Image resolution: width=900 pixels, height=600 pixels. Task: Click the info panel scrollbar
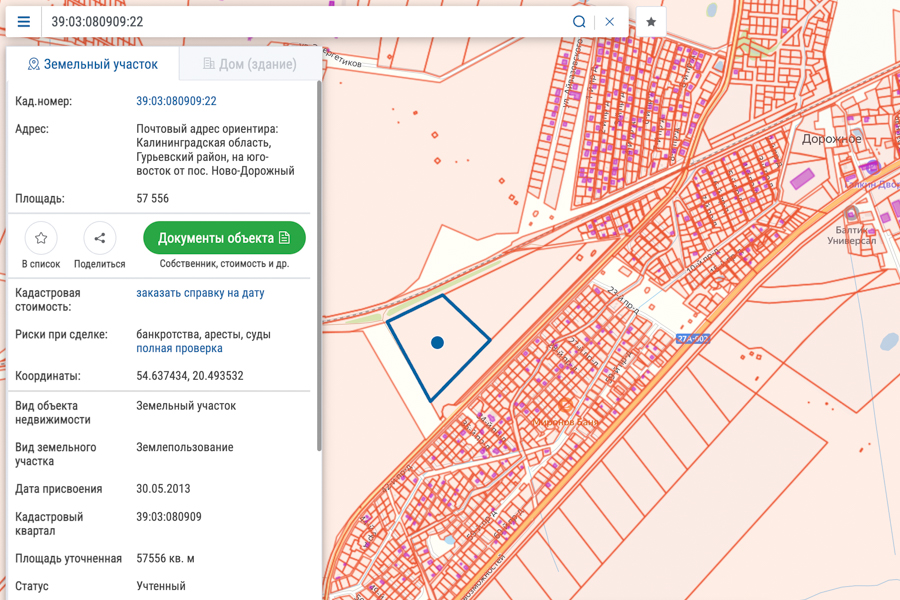(x=319, y=265)
